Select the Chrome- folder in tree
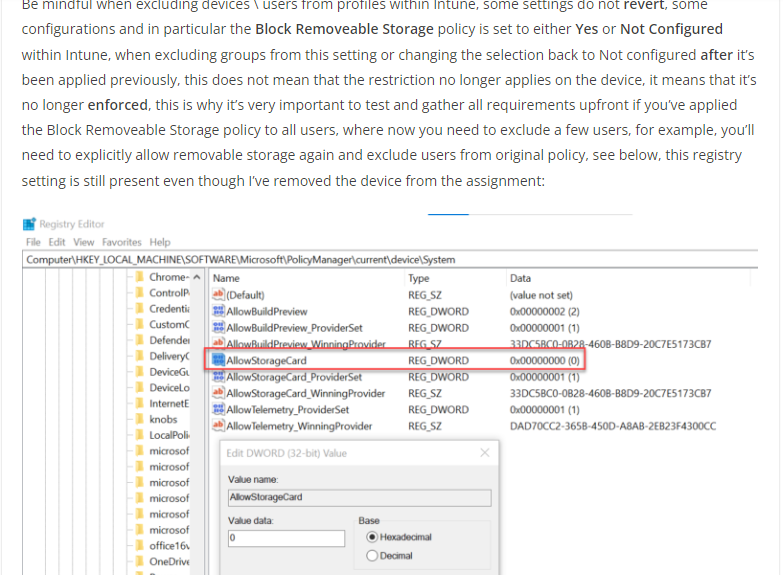Image resolution: width=783 pixels, height=575 pixels. tap(169, 277)
